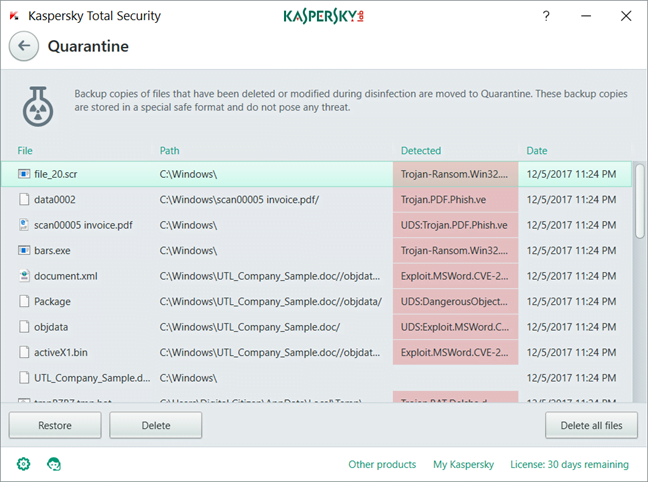This screenshot has height=482, width=648.
Task: Restore the selected quarantined file
Action: (55, 425)
